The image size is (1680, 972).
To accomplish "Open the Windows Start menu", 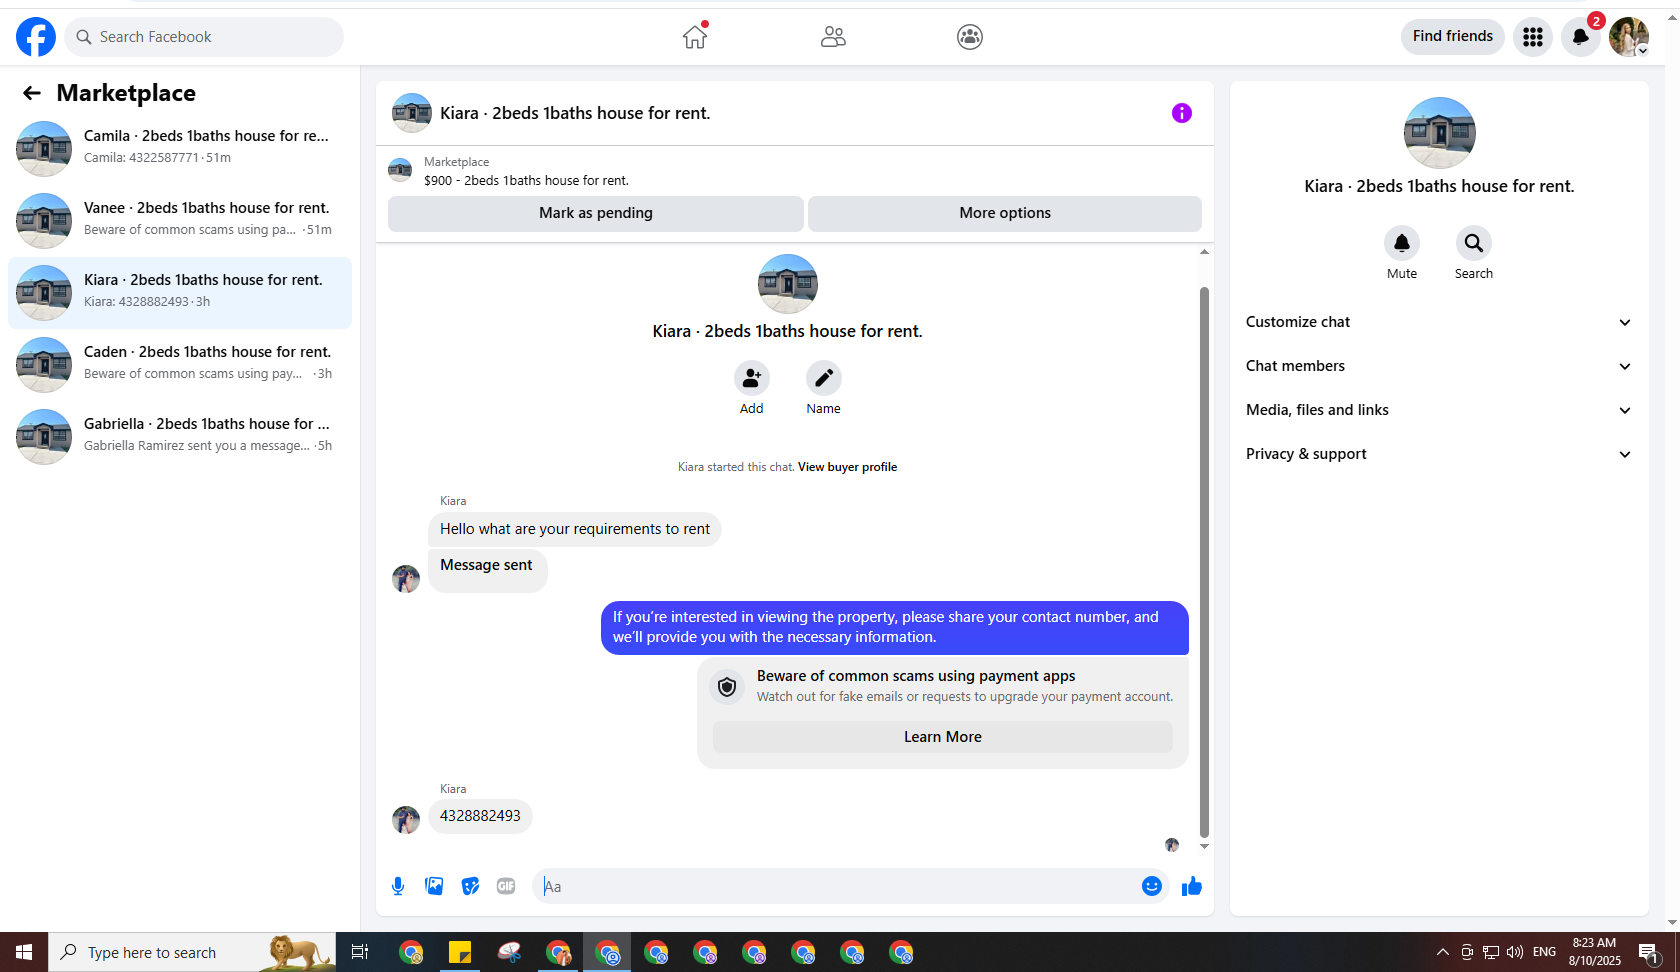I will pos(24,952).
